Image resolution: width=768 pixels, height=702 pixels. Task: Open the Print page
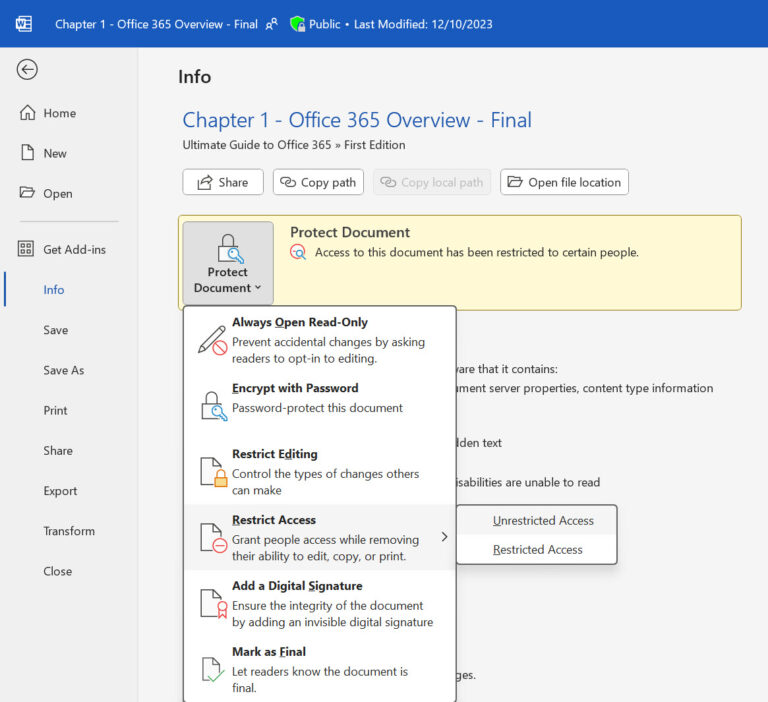55,411
